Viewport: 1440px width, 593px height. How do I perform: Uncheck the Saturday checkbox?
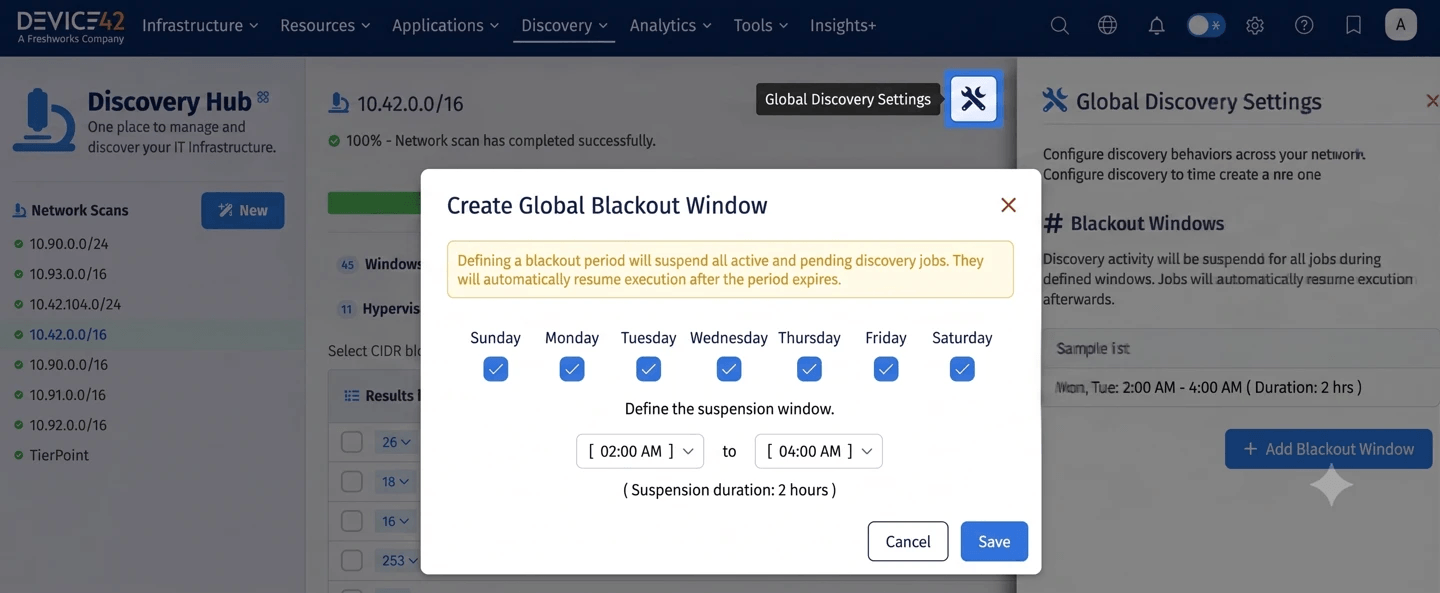(x=962, y=369)
